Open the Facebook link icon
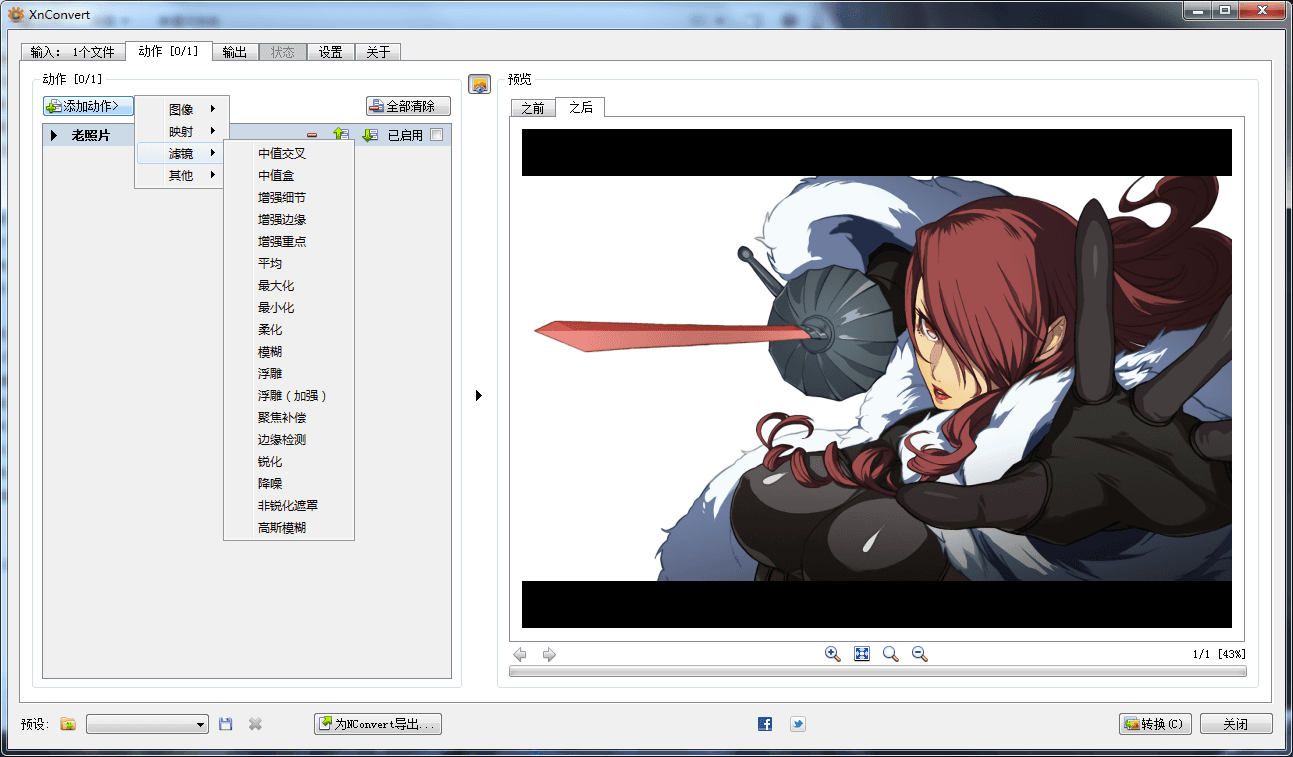The image size is (1293, 757). click(x=765, y=724)
